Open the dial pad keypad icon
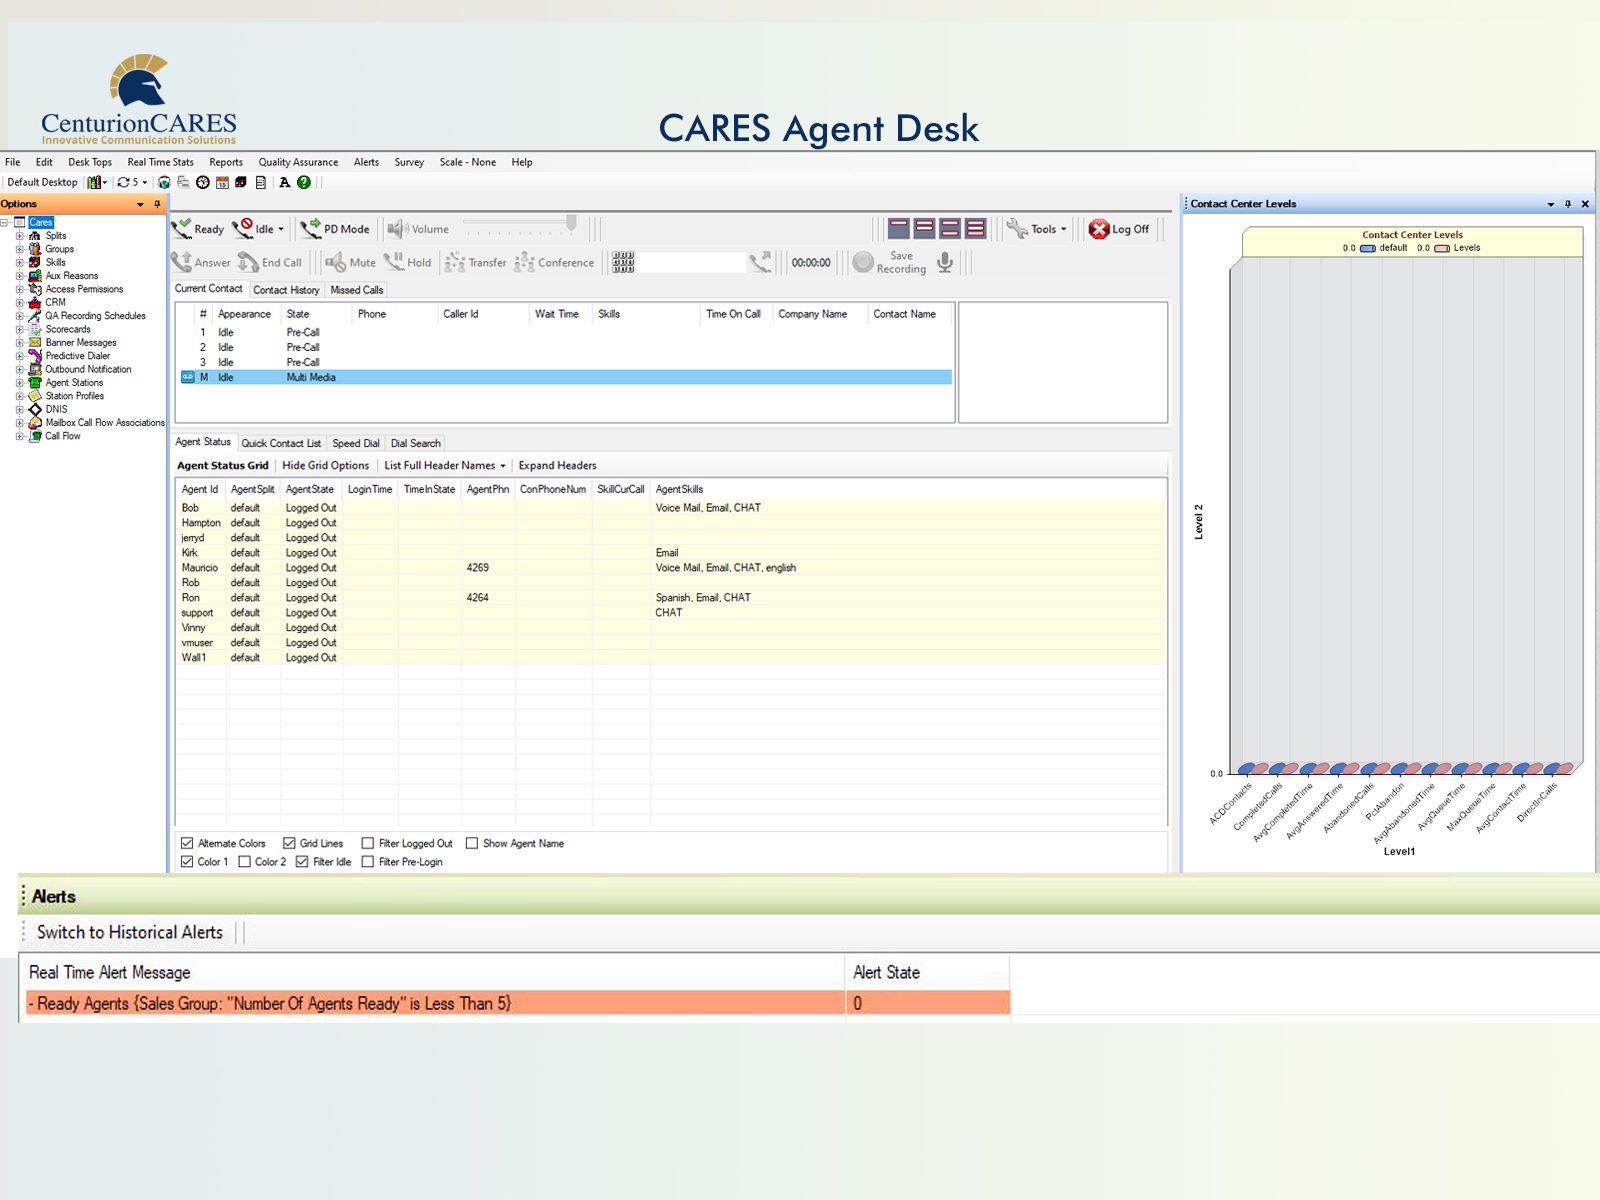1600x1200 pixels. (623, 262)
